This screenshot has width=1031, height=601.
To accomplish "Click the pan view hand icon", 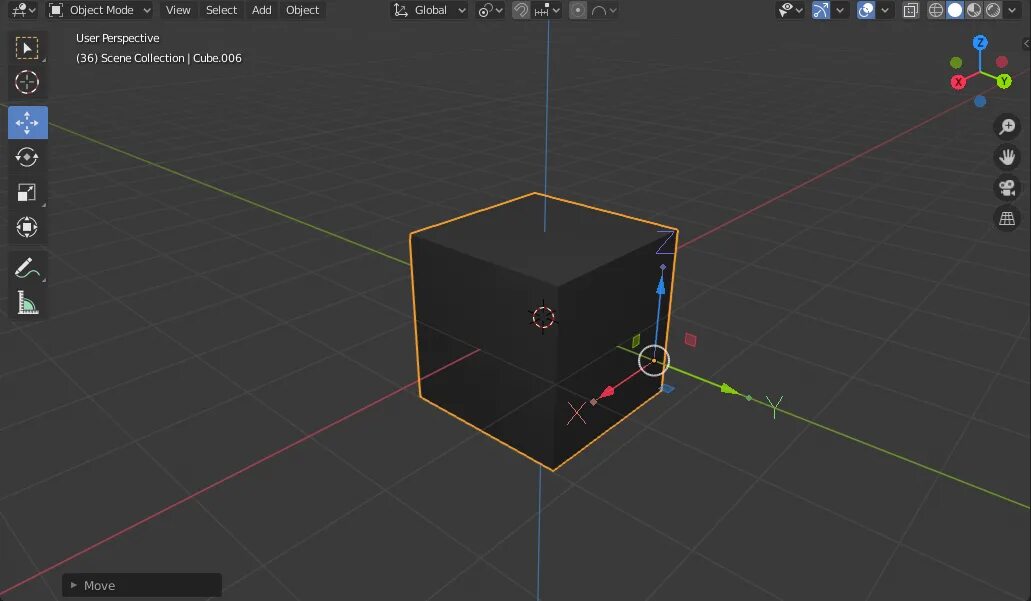I will [1007, 156].
